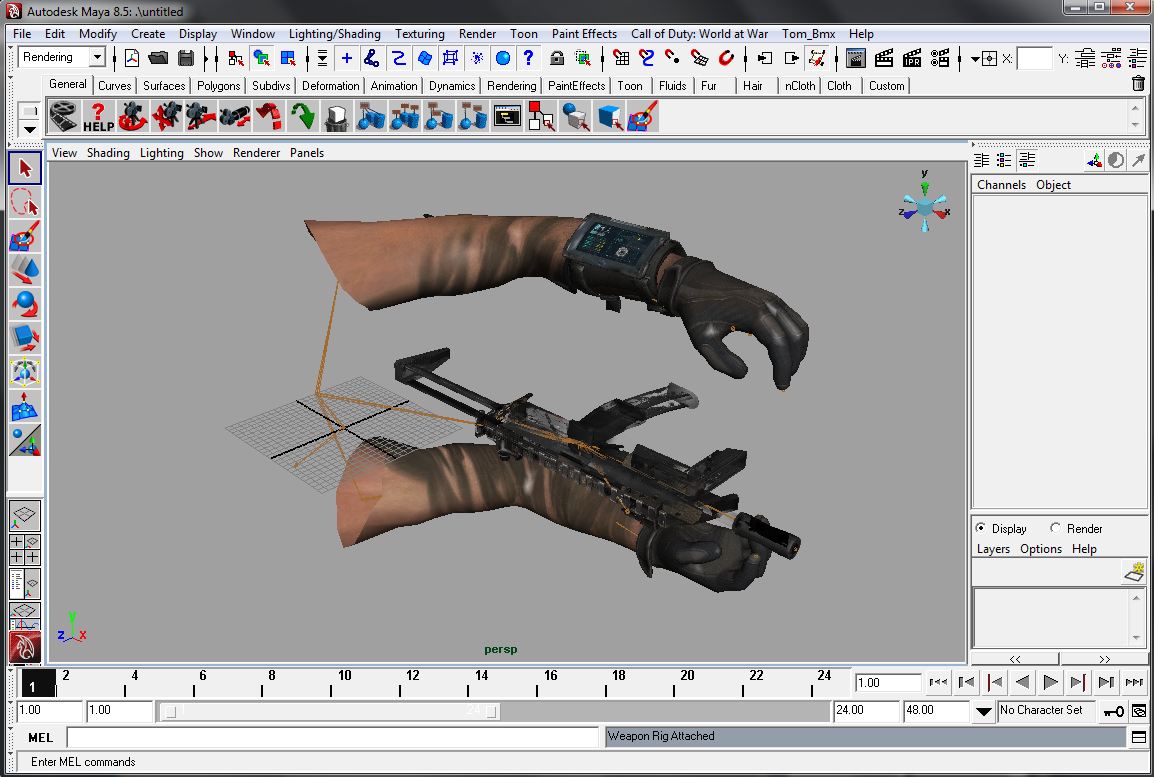The width and height of the screenshot is (1154, 777).
Task: Click the IPR render clapperboard icon
Action: tap(912, 58)
